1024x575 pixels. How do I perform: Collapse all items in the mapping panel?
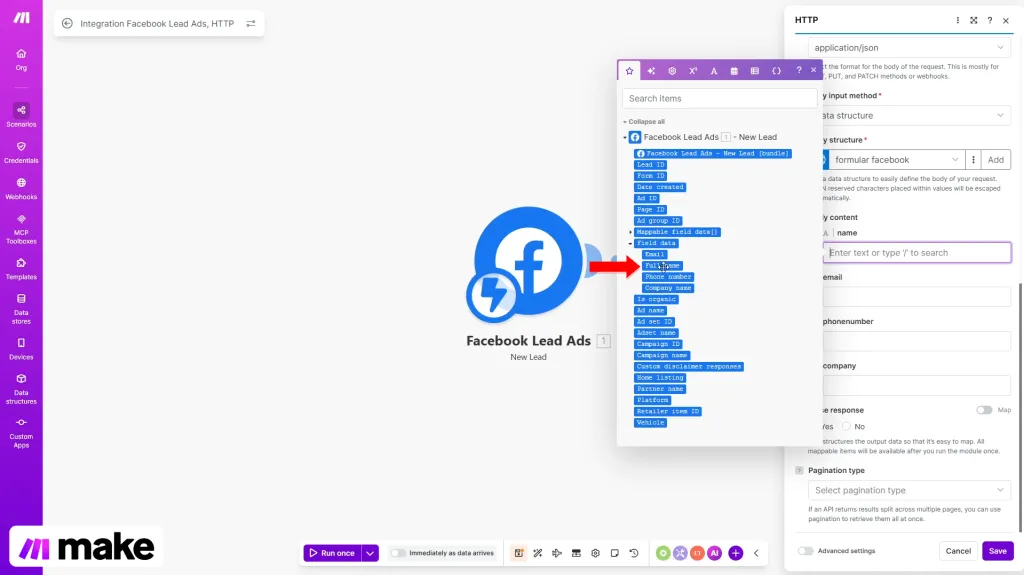coord(644,122)
